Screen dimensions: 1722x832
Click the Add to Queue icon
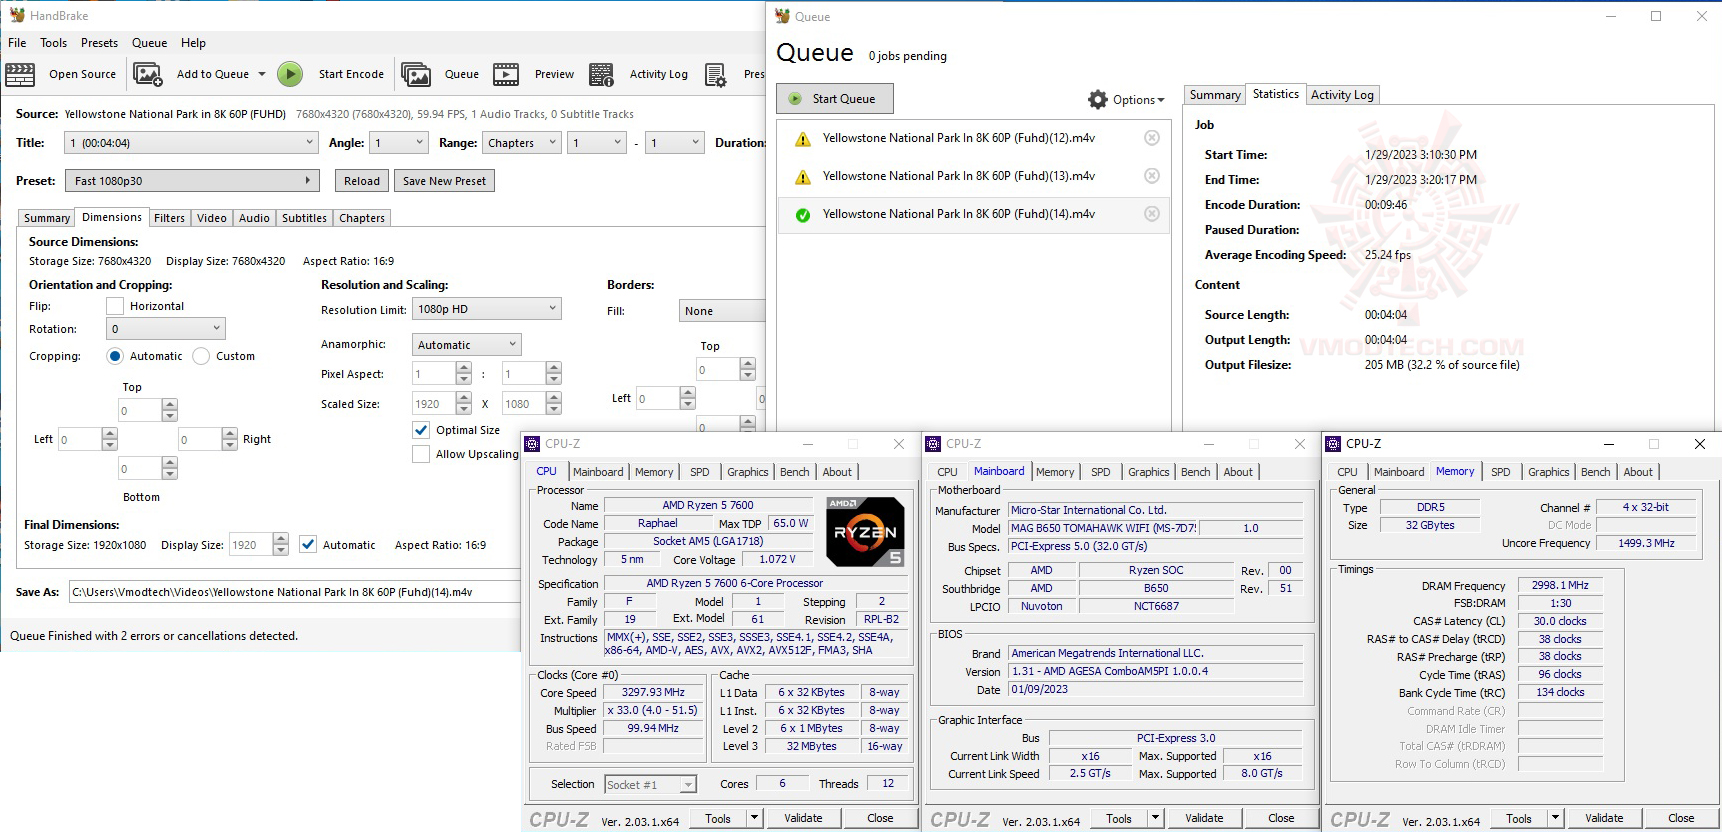[x=148, y=74]
